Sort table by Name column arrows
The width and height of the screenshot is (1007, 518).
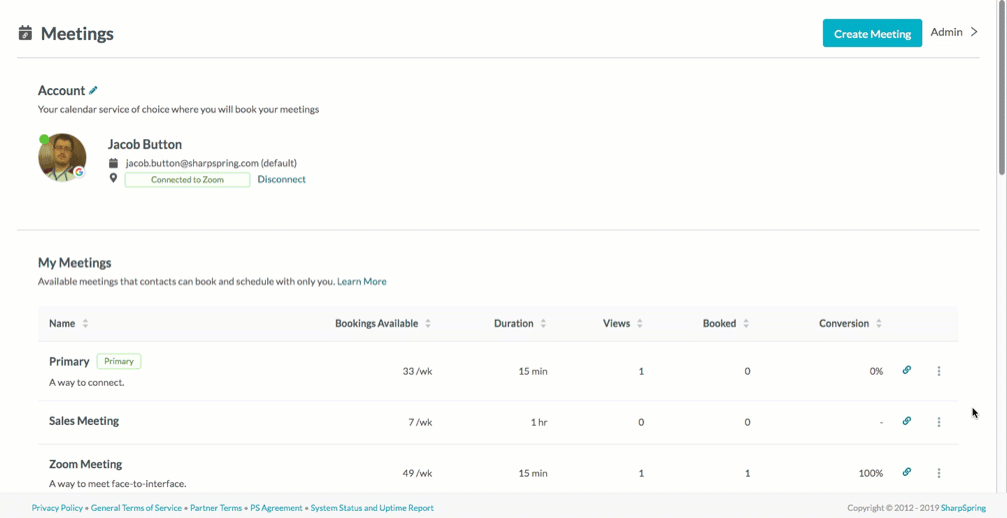[x=85, y=324]
